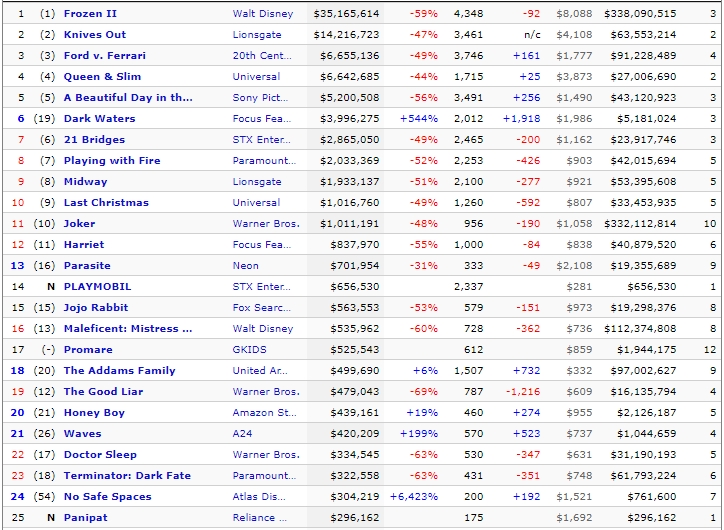Open the Harriet movie link

84,245
